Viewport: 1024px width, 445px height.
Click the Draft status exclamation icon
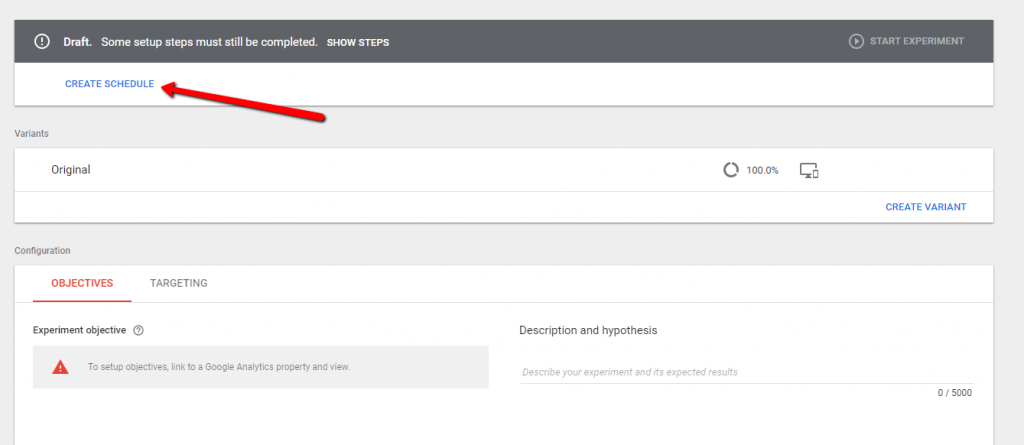(42, 42)
